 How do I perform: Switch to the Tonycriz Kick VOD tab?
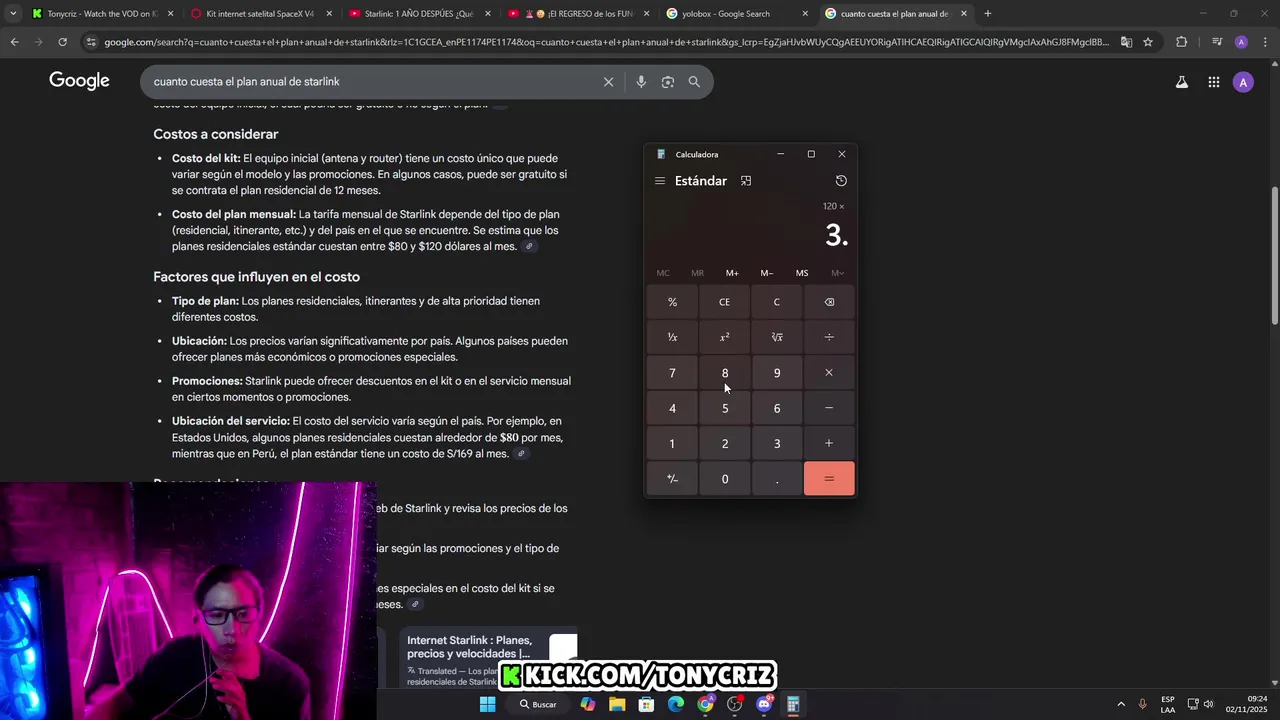[100, 14]
